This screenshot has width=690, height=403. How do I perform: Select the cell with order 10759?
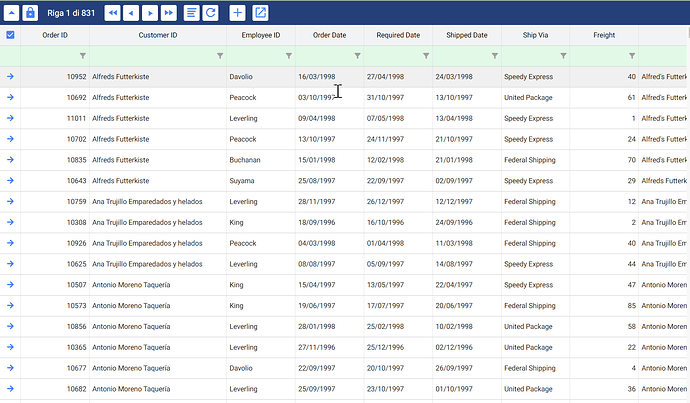55,202
